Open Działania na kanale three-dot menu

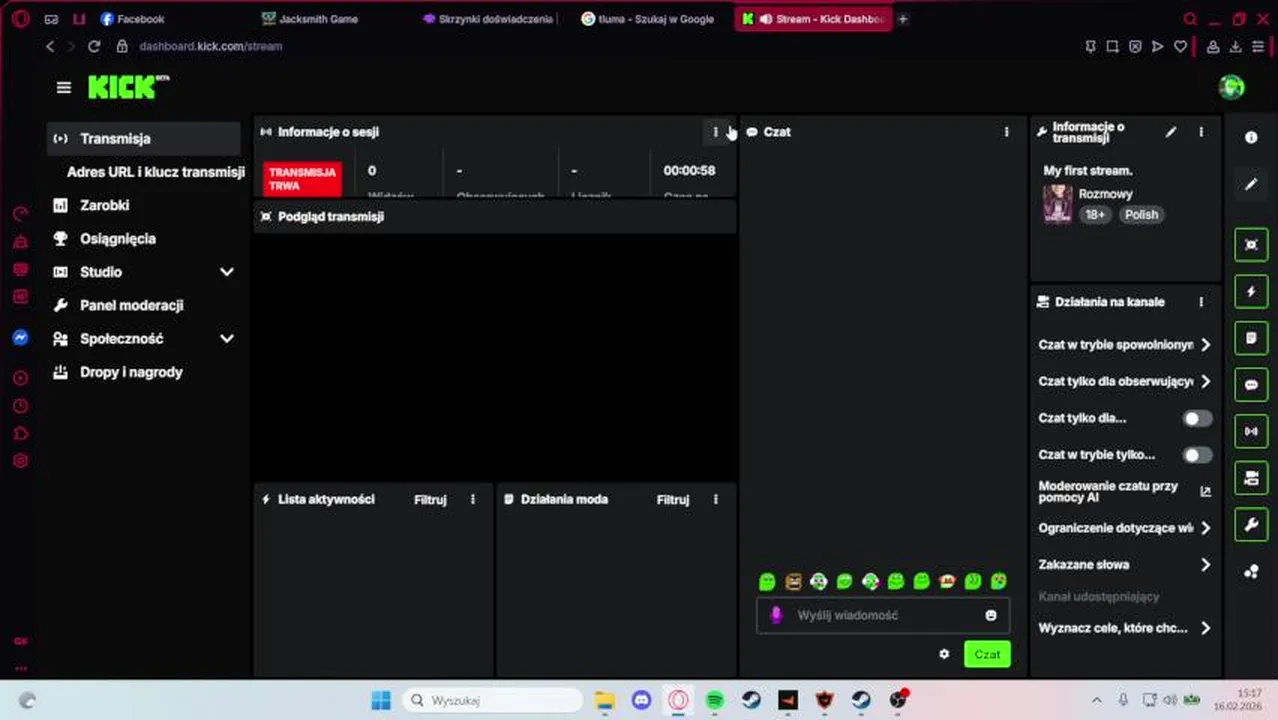pyautogui.click(x=1201, y=302)
